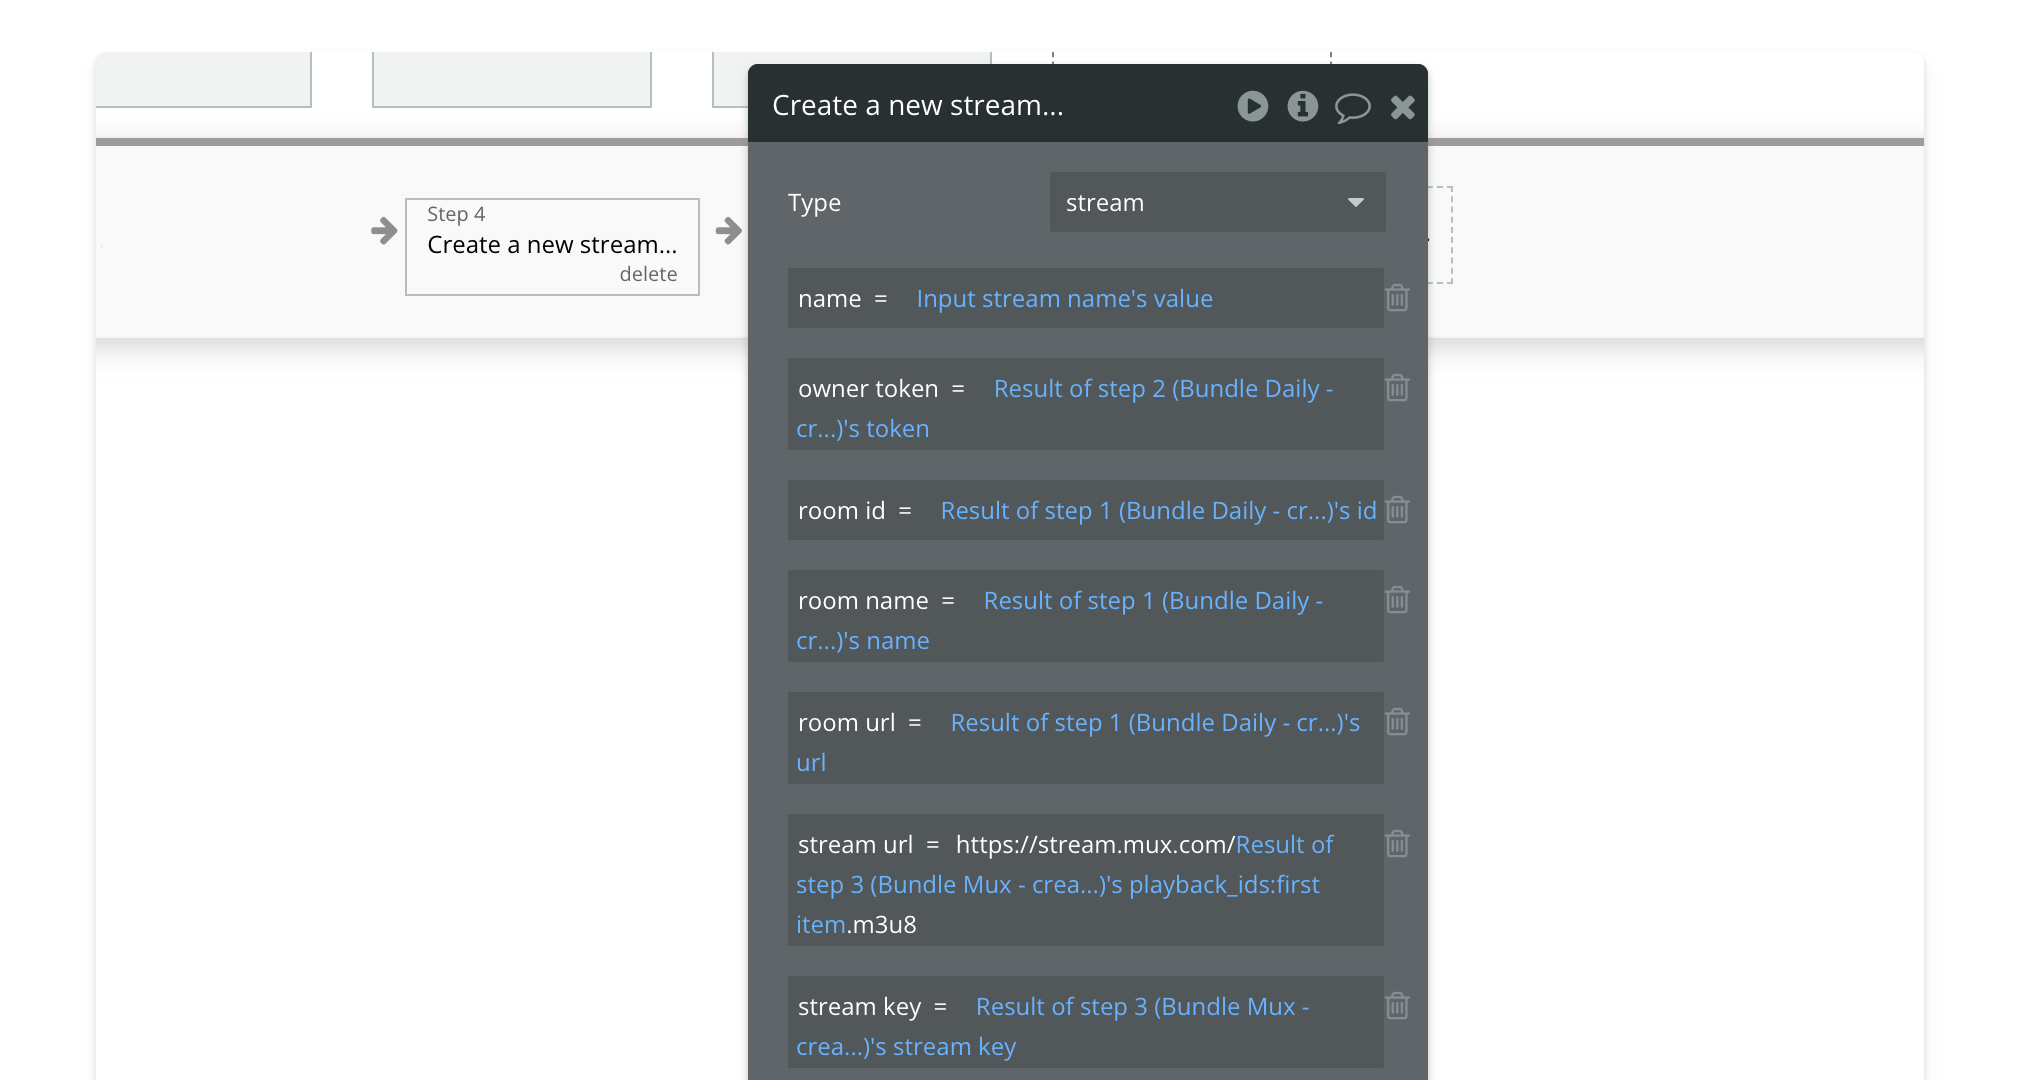Click the owner token expression value
The width and height of the screenshot is (2020, 1080).
pos(1162,390)
